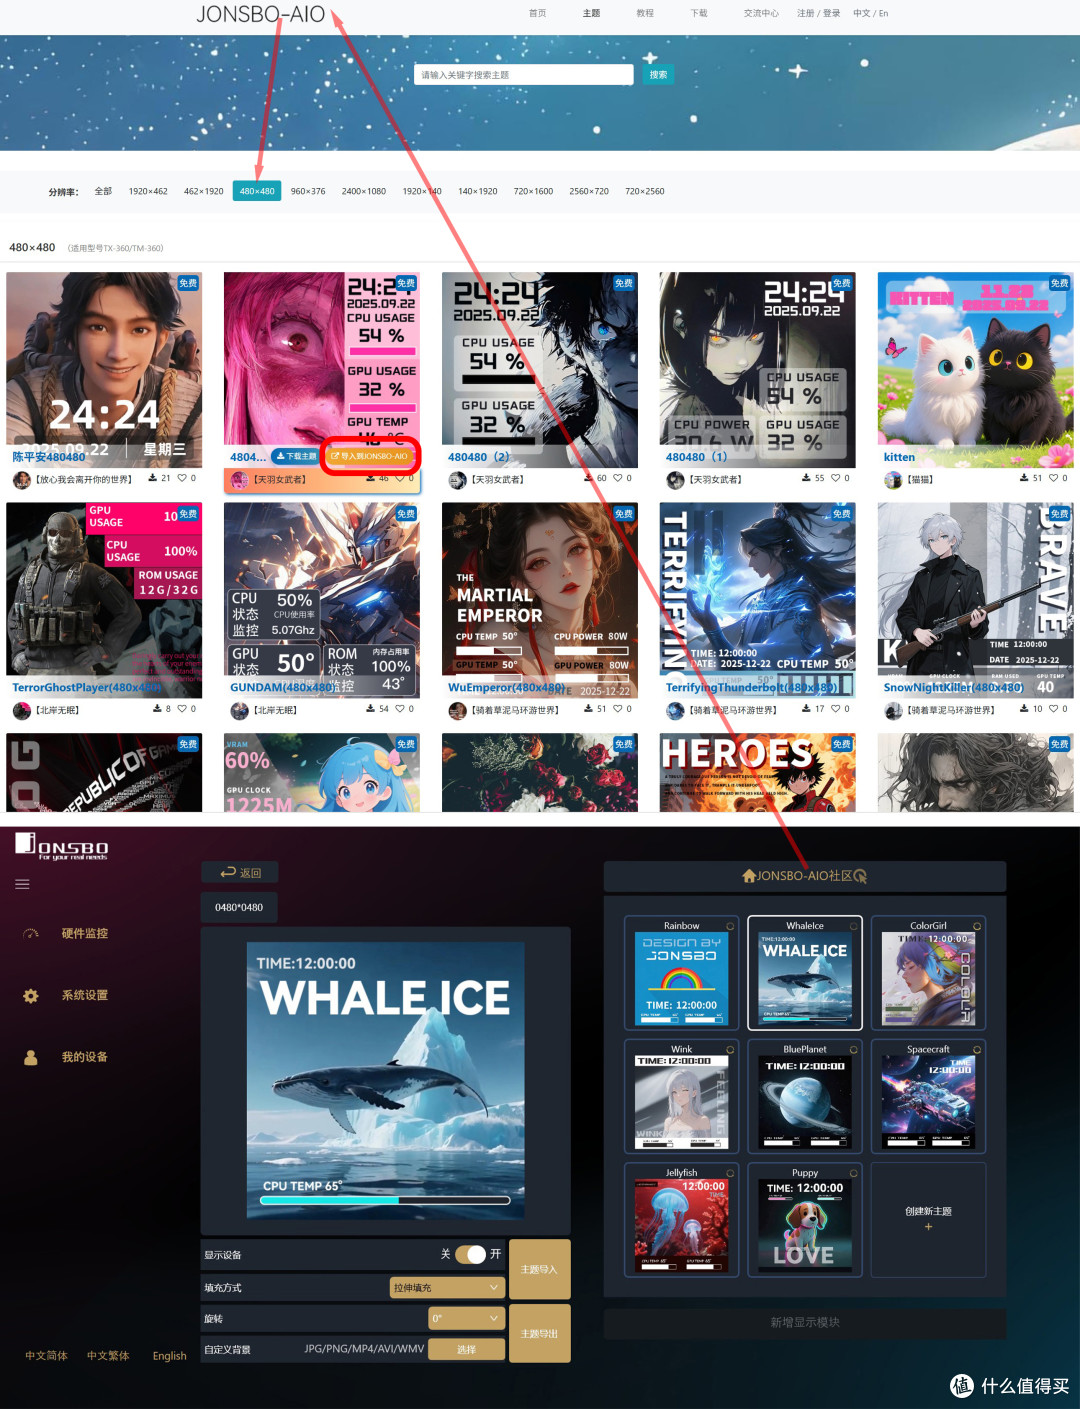The height and width of the screenshot is (1409, 1080).
Task: Click the JONSBO logo in the app
Action: click(61, 846)
